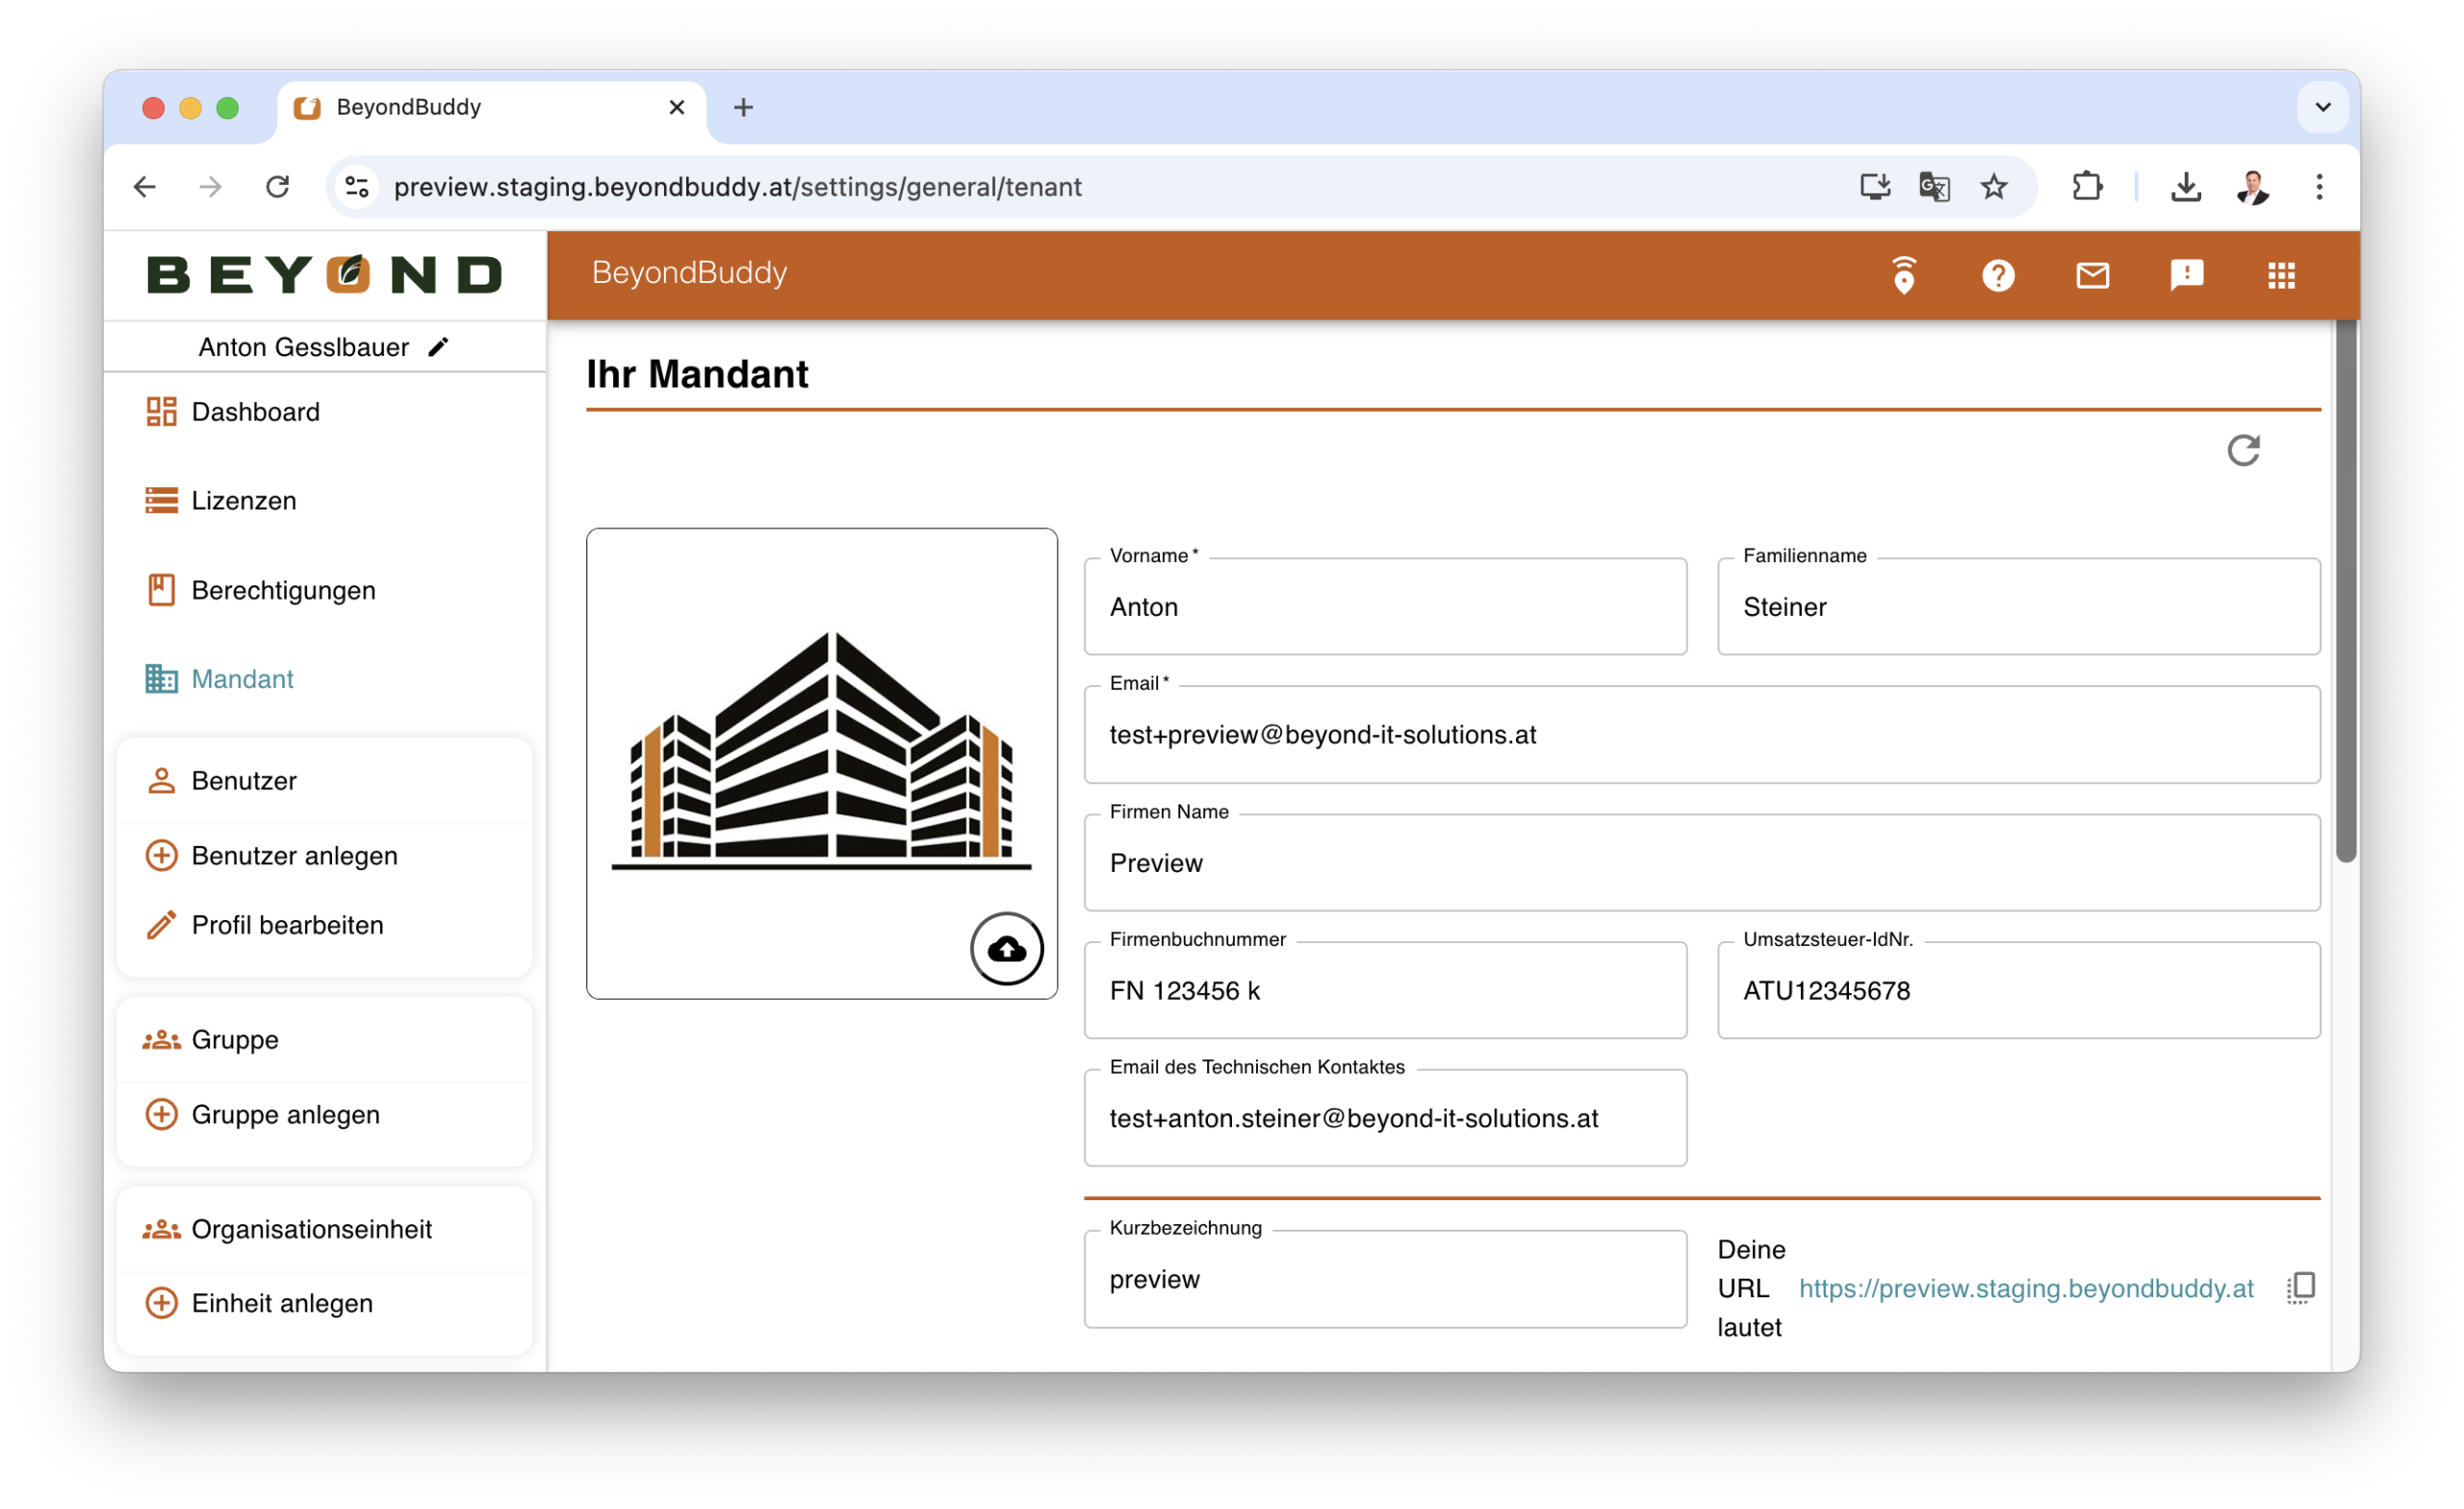The width and height of the screenshot is (2464, 1509).
Task: Click the Firmen Name input field
Action: point(1700,862)
